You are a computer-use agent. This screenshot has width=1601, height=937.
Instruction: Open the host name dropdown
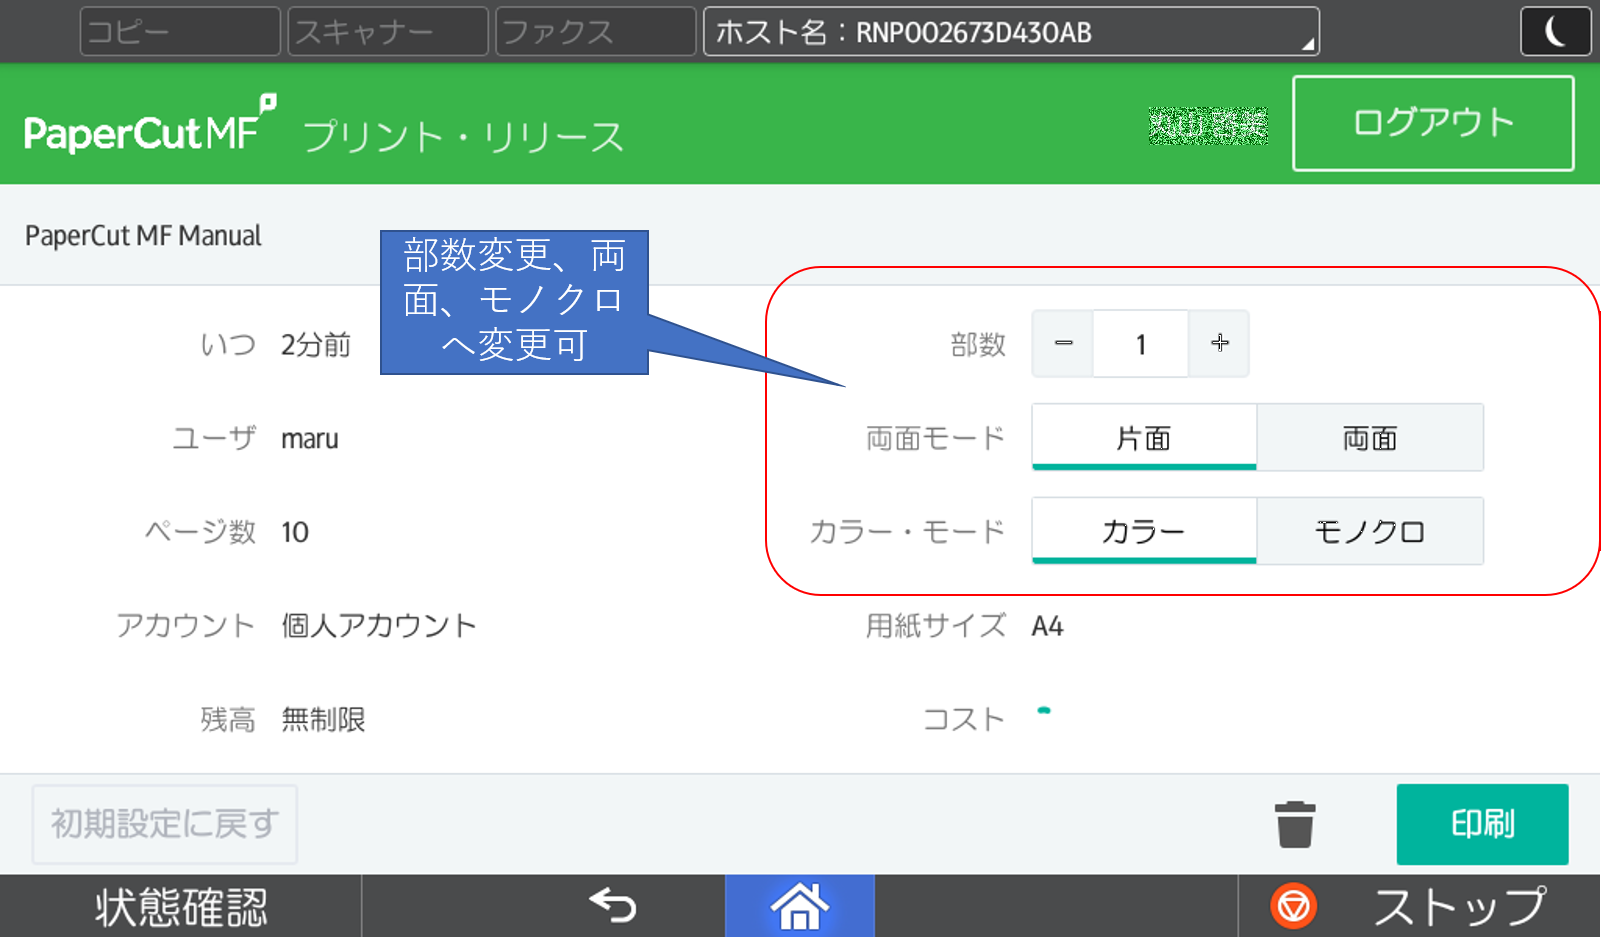tap(1011, 31)
